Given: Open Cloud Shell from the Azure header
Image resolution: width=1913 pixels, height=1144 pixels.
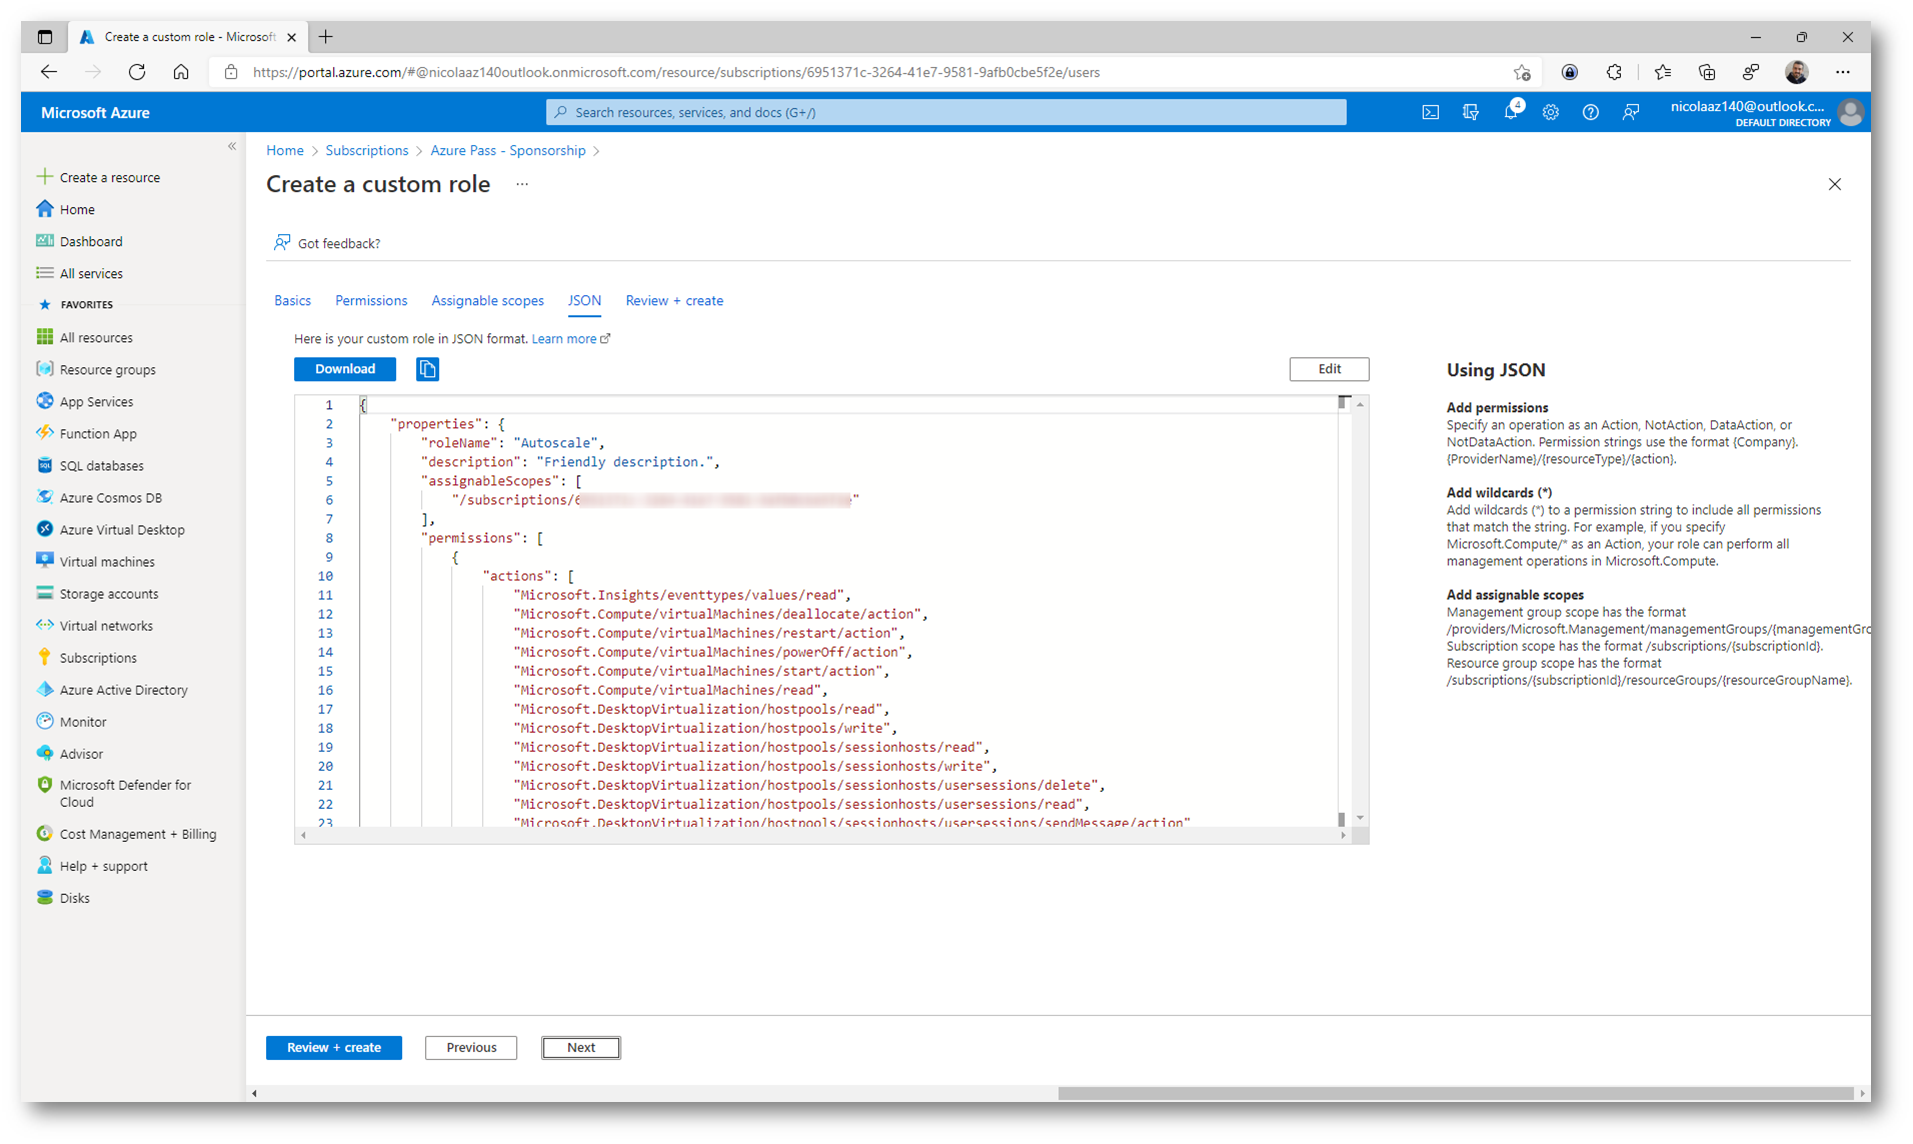Looking at the screenshot, I should coord(1430,112).
